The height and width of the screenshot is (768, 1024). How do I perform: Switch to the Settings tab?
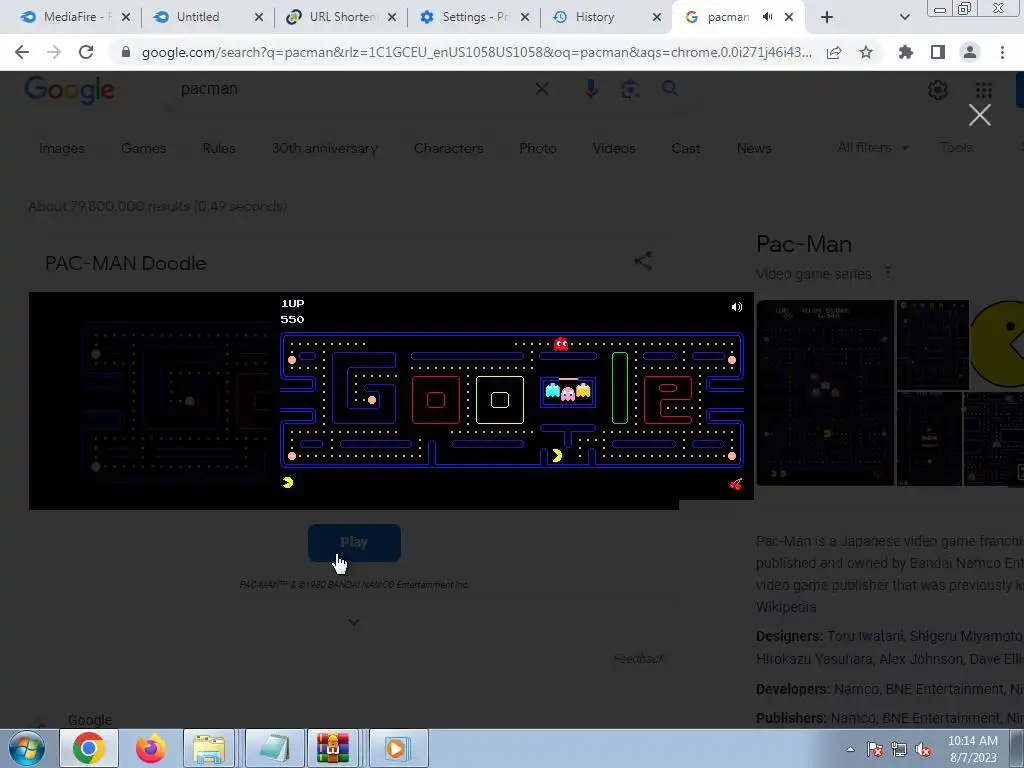coord(474,17)
